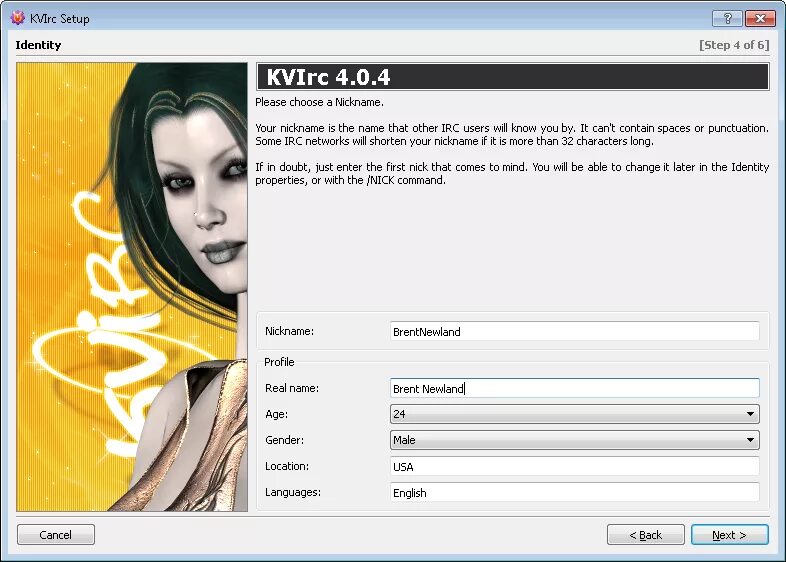Click the 'Gender:' label

tap(284, 440)
